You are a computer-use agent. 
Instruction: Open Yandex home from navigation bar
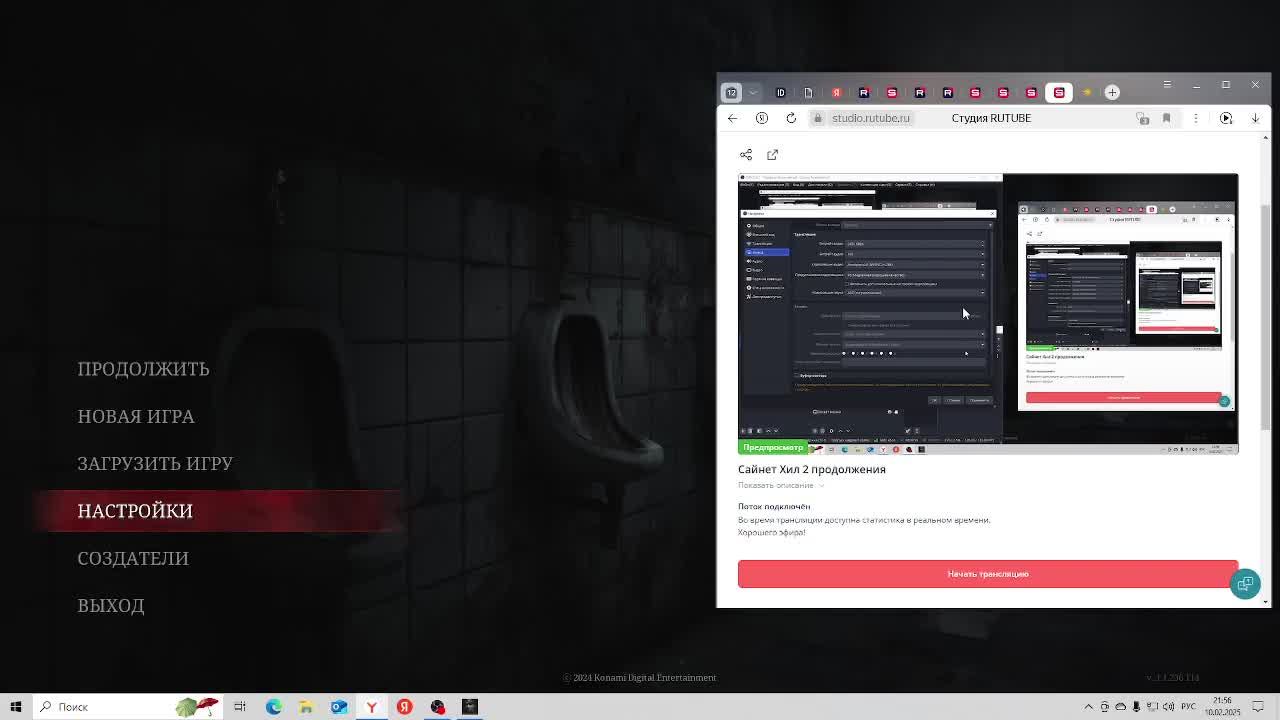(x=762, y=118)
